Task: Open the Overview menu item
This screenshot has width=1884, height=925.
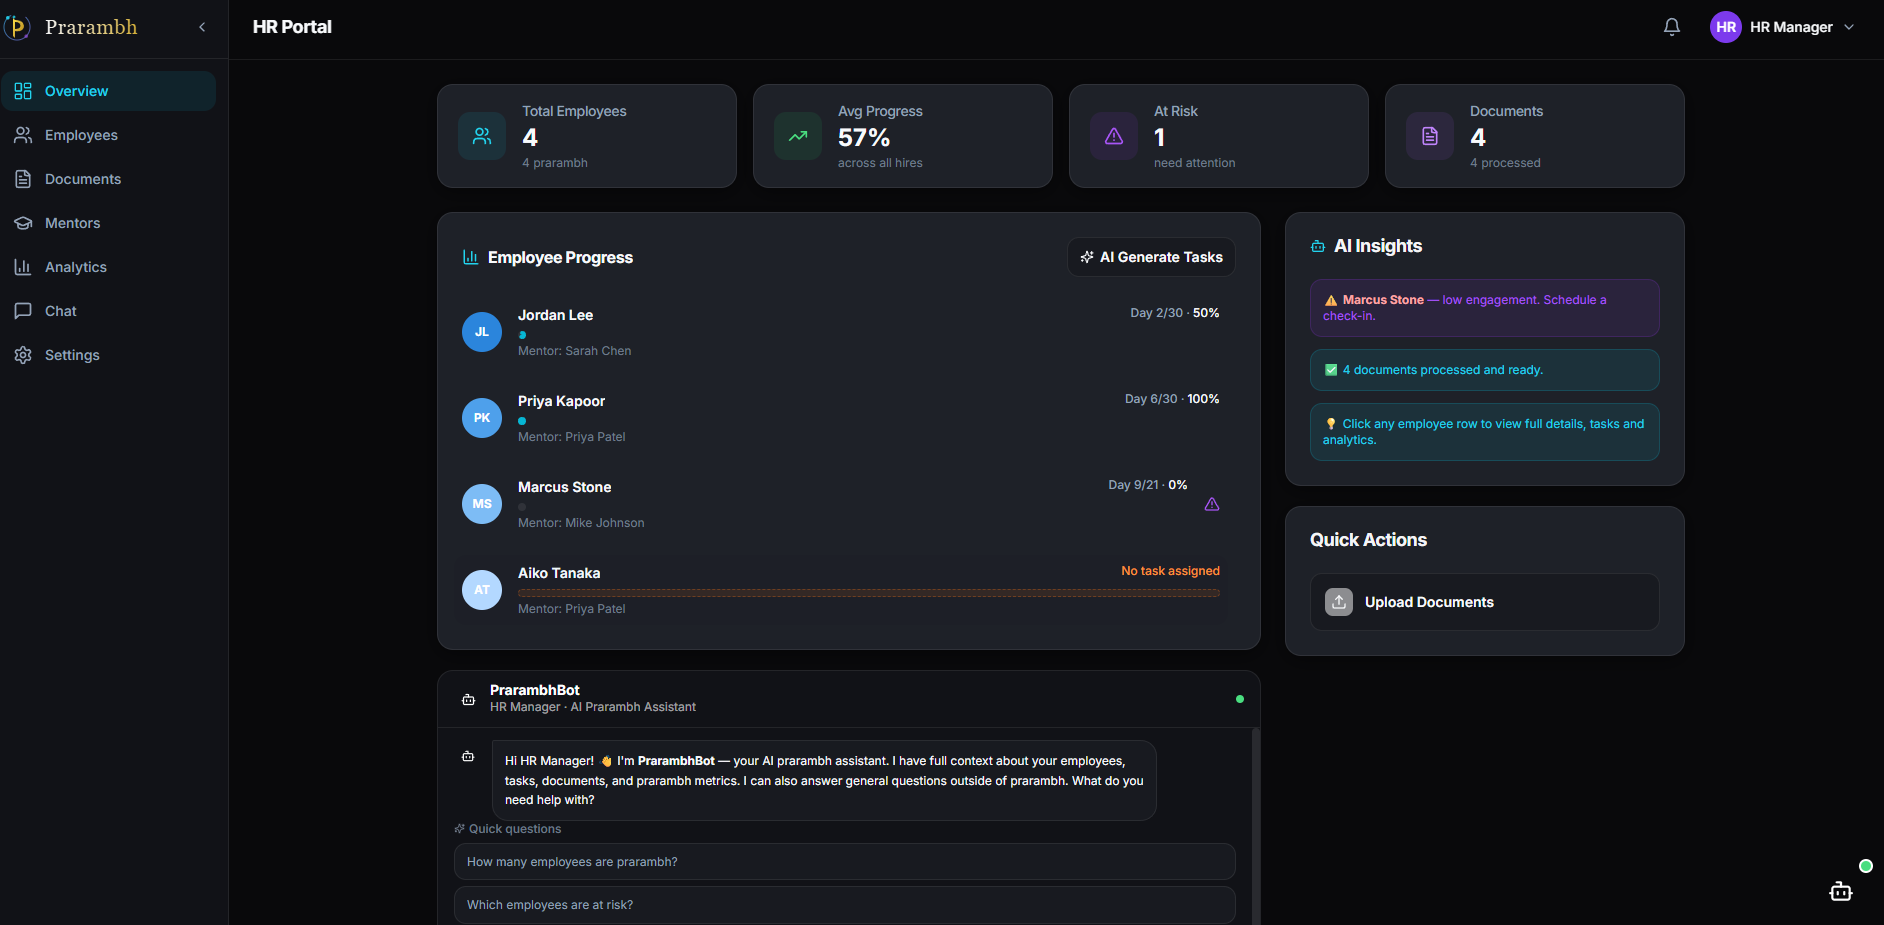Action: point(108,91)
